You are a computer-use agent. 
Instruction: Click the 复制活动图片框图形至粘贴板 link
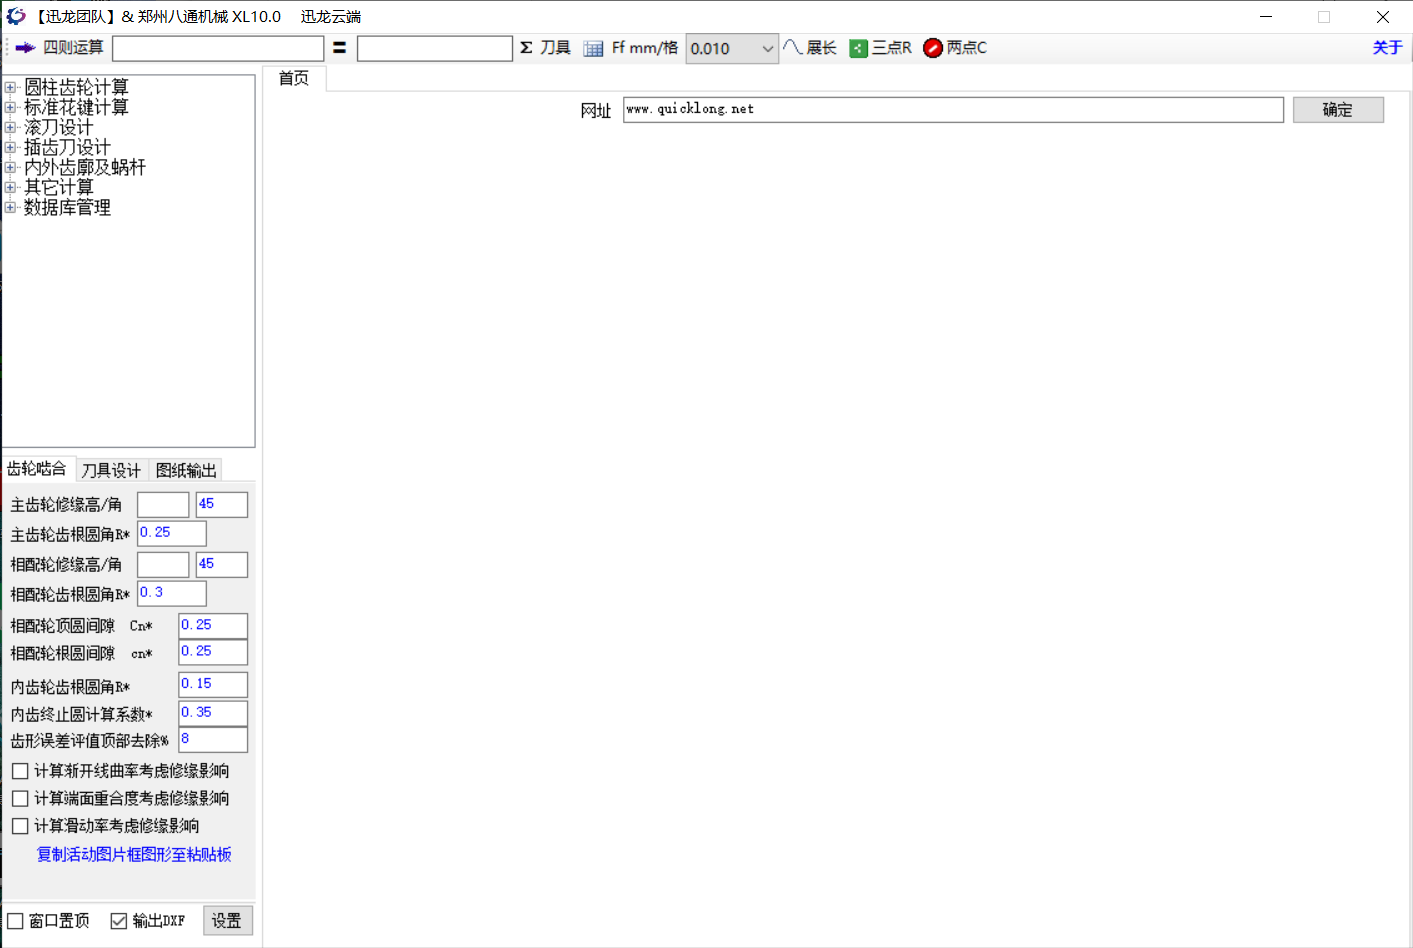[134, 854]
